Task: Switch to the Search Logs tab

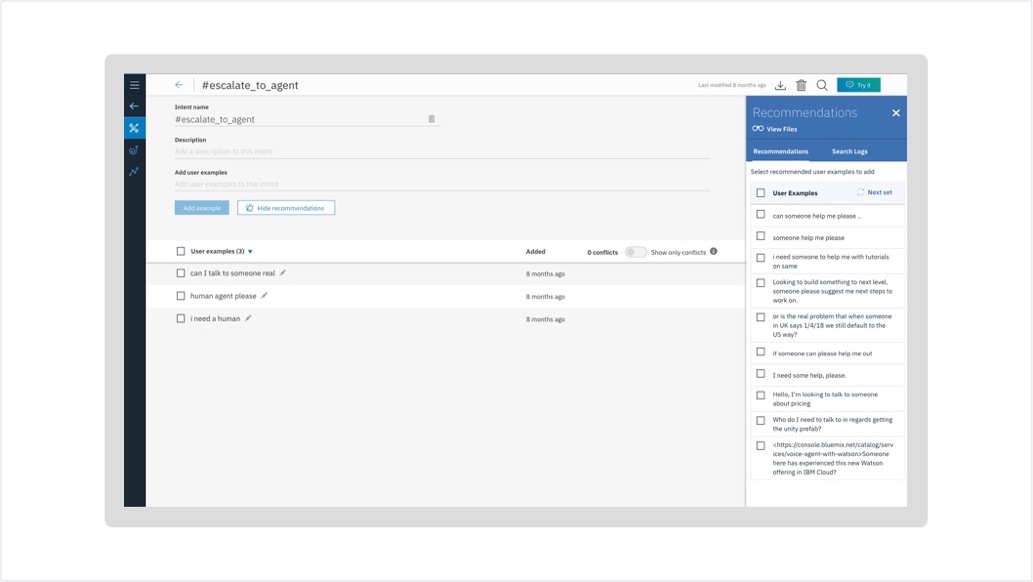Action: pyautogui.click(x=849, y=152)
